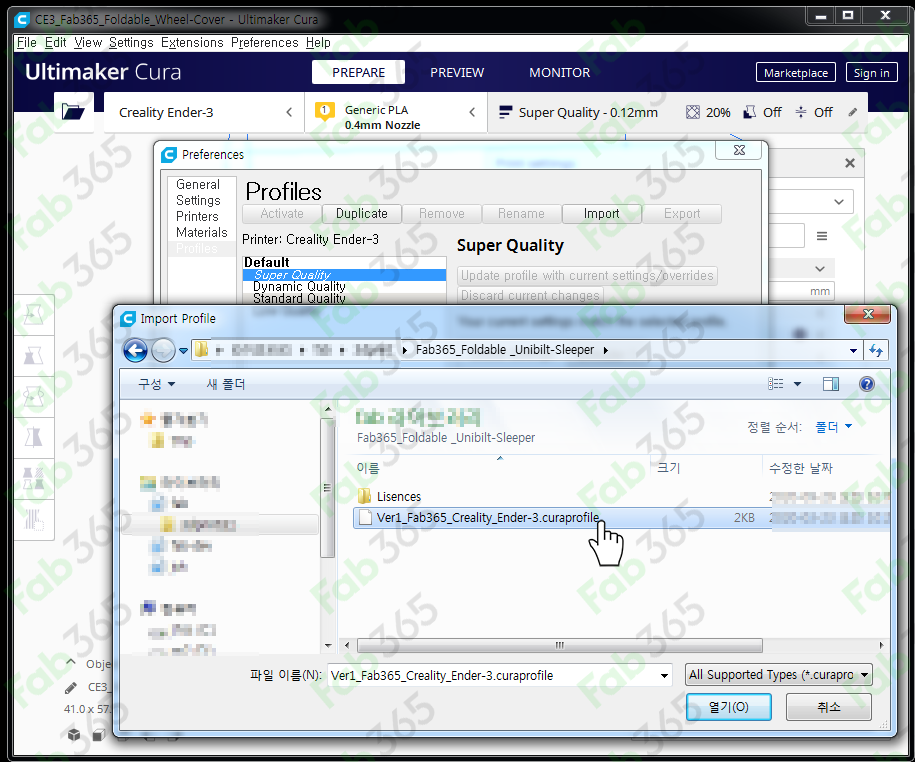This screenshot has width=915, height=762.
Task: Collapse the object list chevron
Action: 71,663
